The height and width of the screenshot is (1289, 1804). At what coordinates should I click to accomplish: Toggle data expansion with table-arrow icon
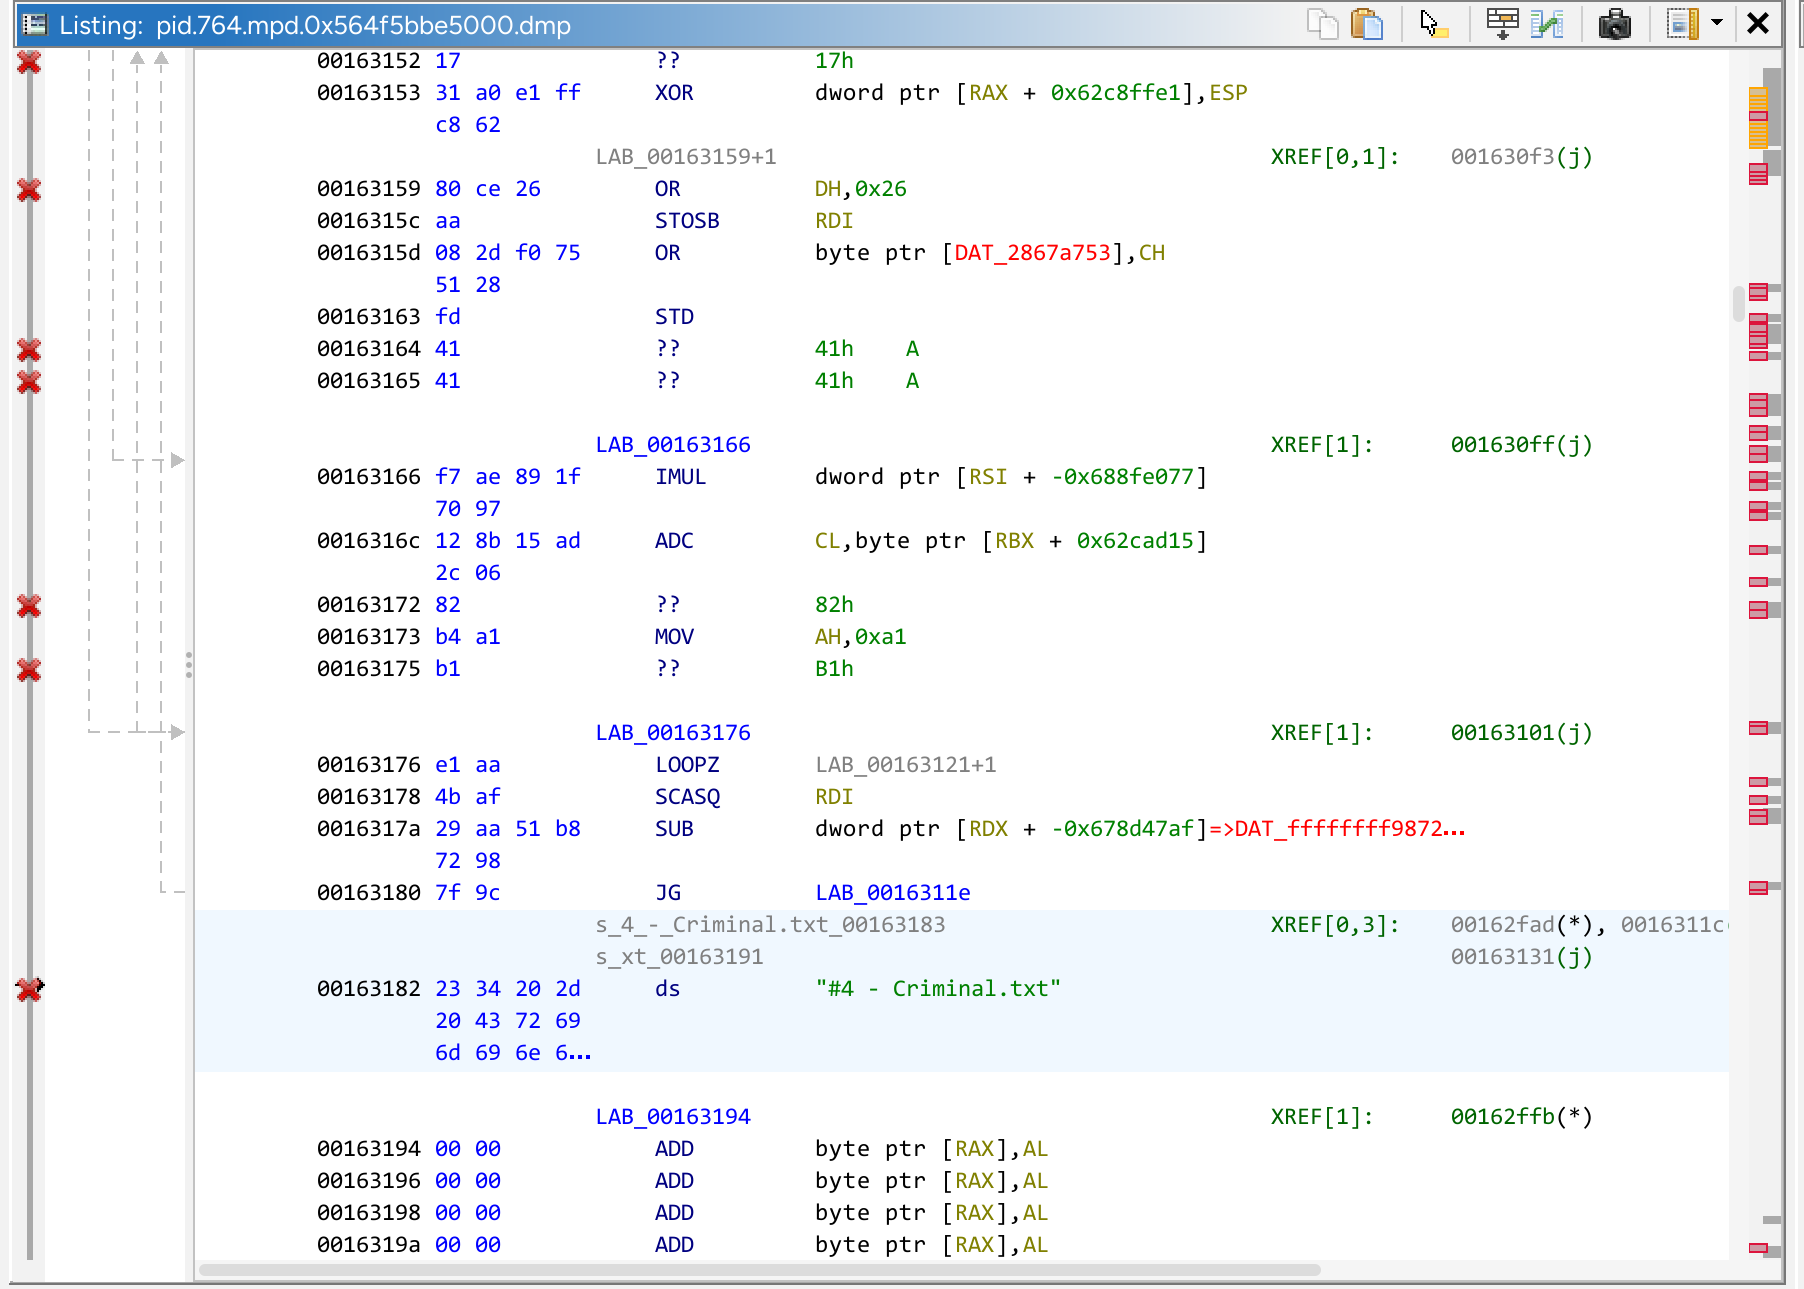tap(1503, 24)
